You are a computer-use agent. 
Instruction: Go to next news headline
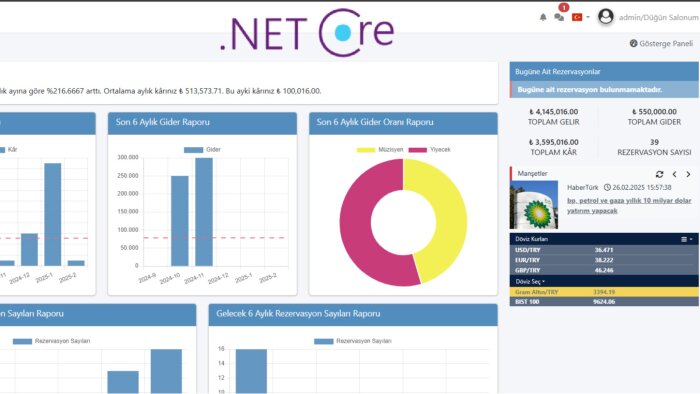tap(688, 174)
